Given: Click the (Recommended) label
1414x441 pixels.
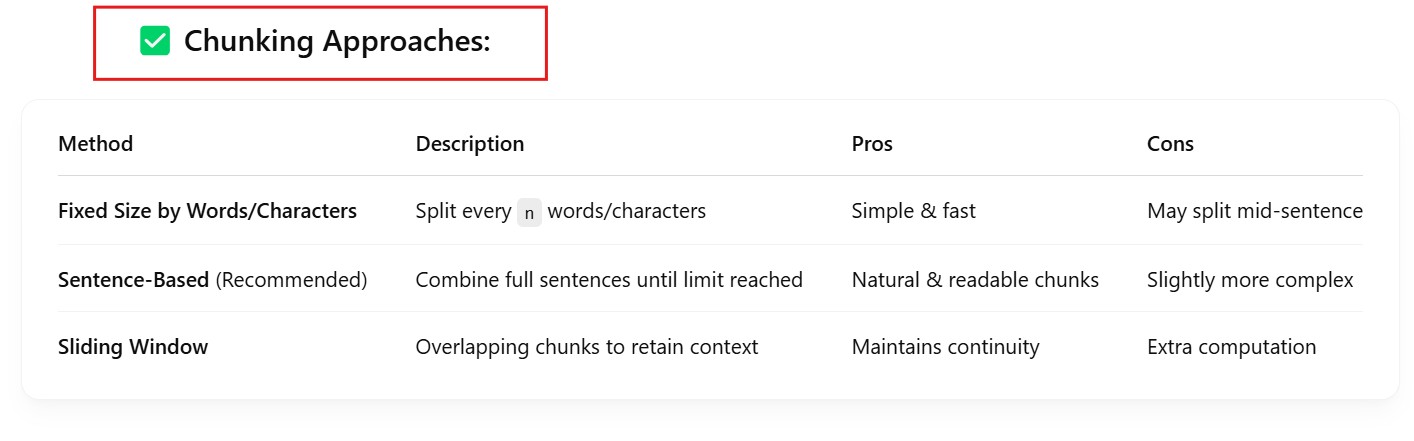Looking at the screenshot, I should tap(291, 280).
